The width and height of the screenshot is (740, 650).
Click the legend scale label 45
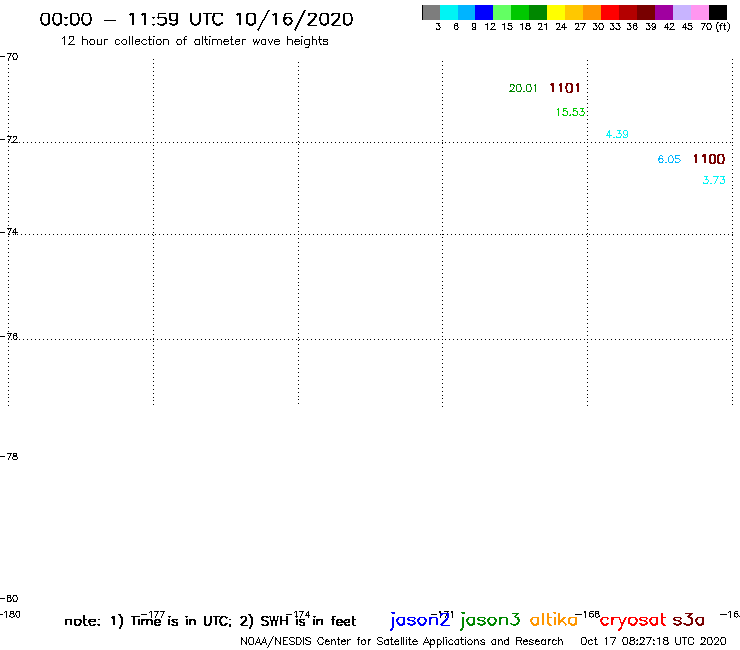click(687, 27)
